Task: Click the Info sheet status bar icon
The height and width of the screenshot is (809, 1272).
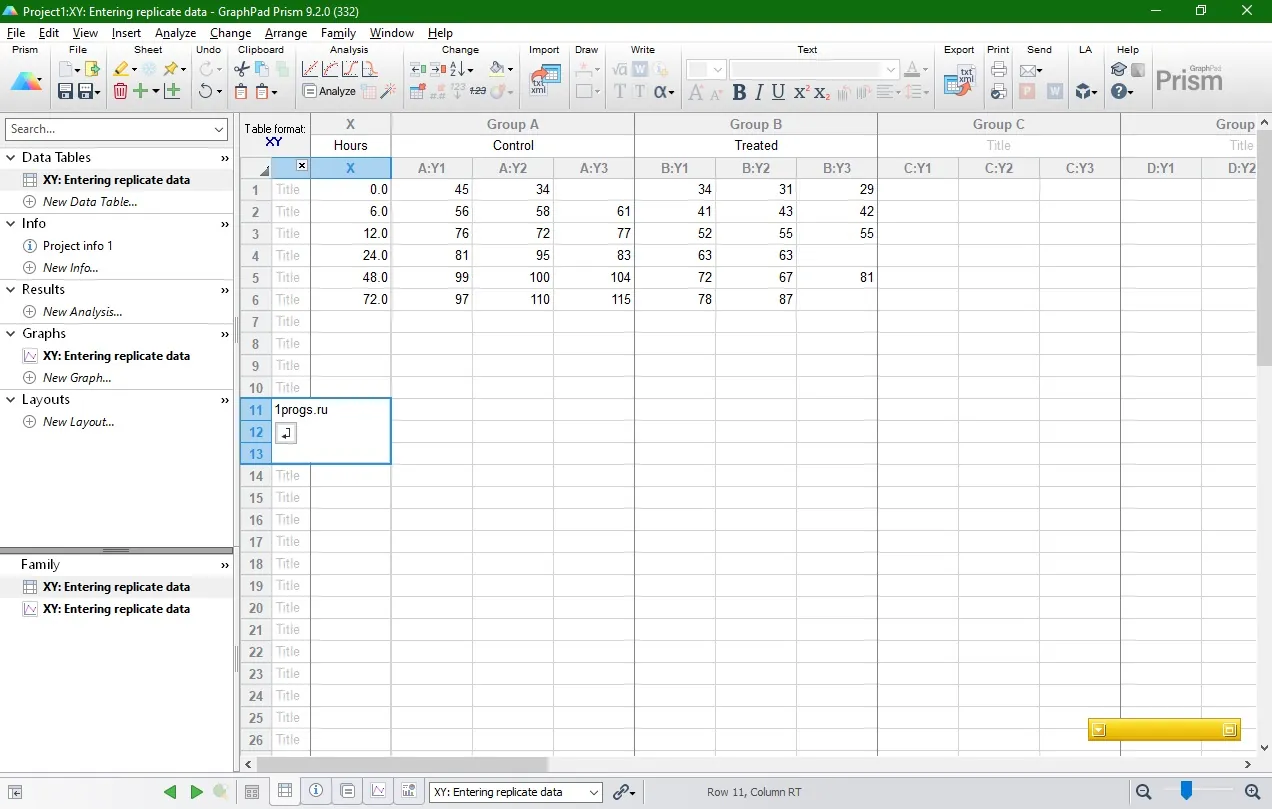Action: click(x=316, y=791)
